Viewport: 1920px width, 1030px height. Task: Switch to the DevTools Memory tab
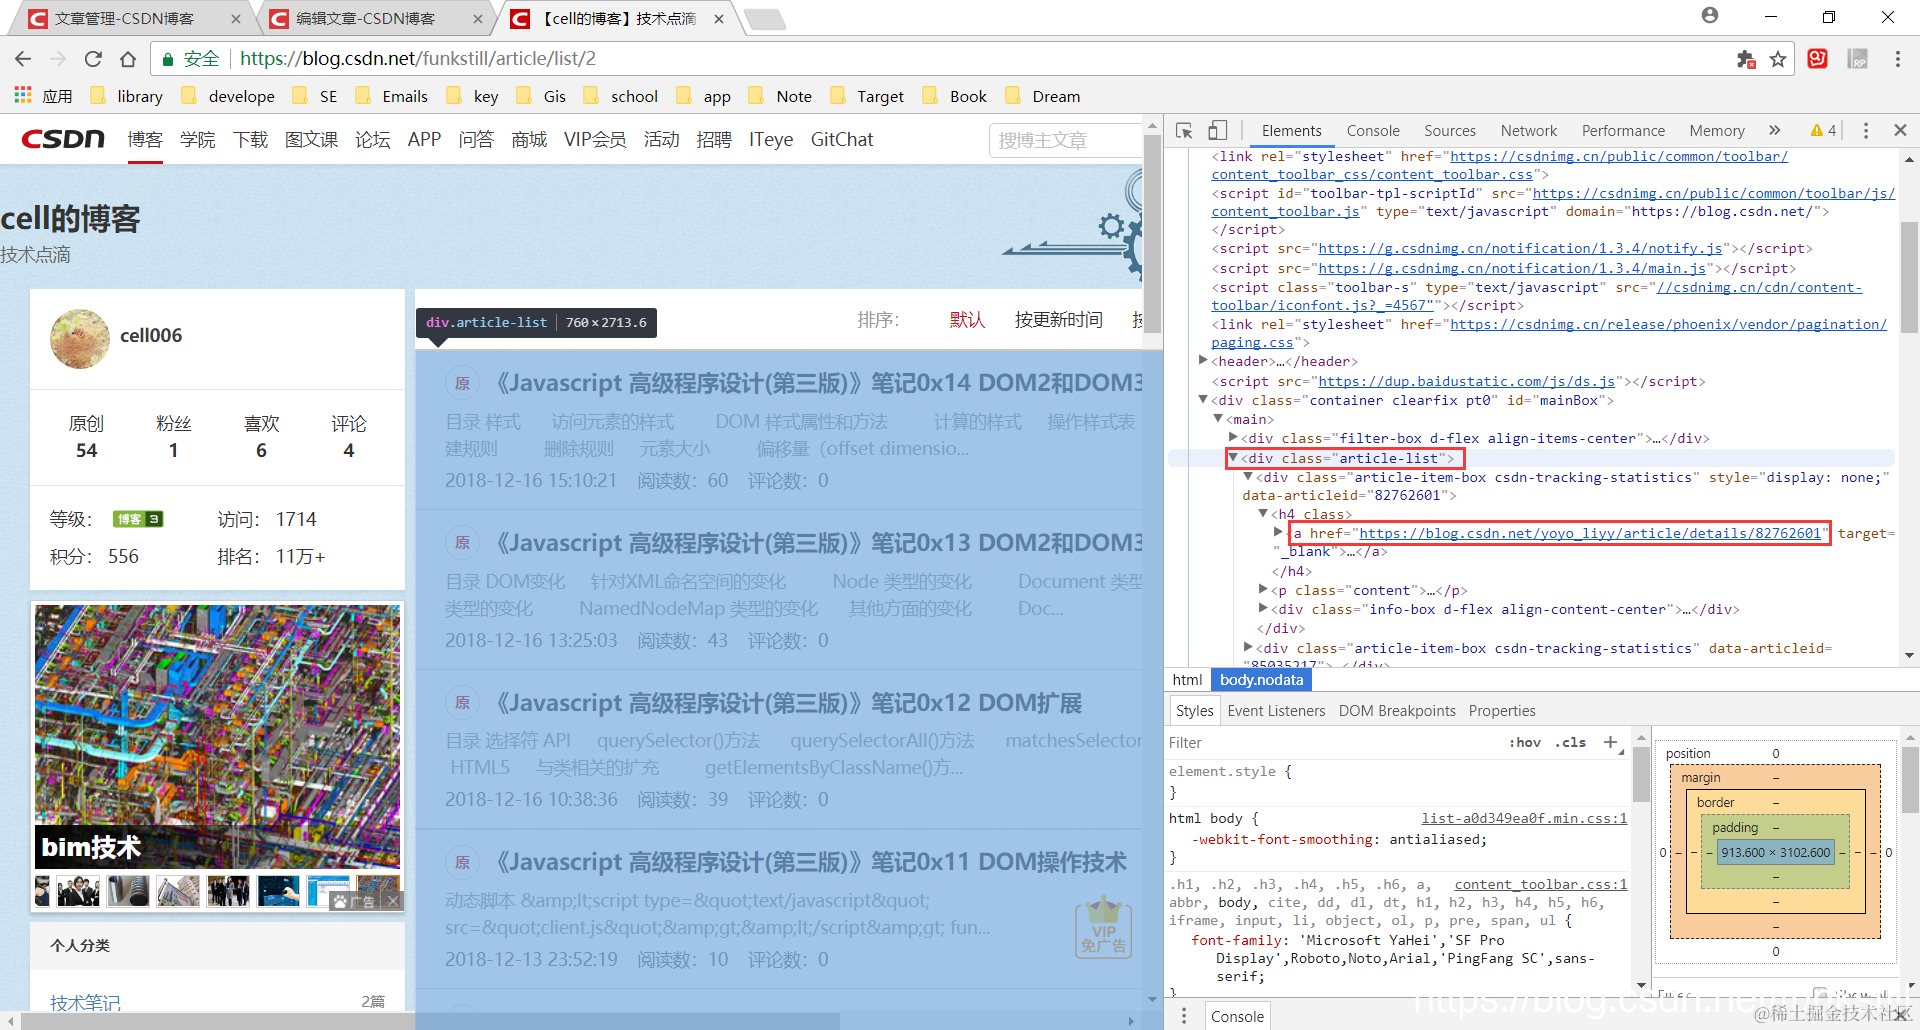1717,131
